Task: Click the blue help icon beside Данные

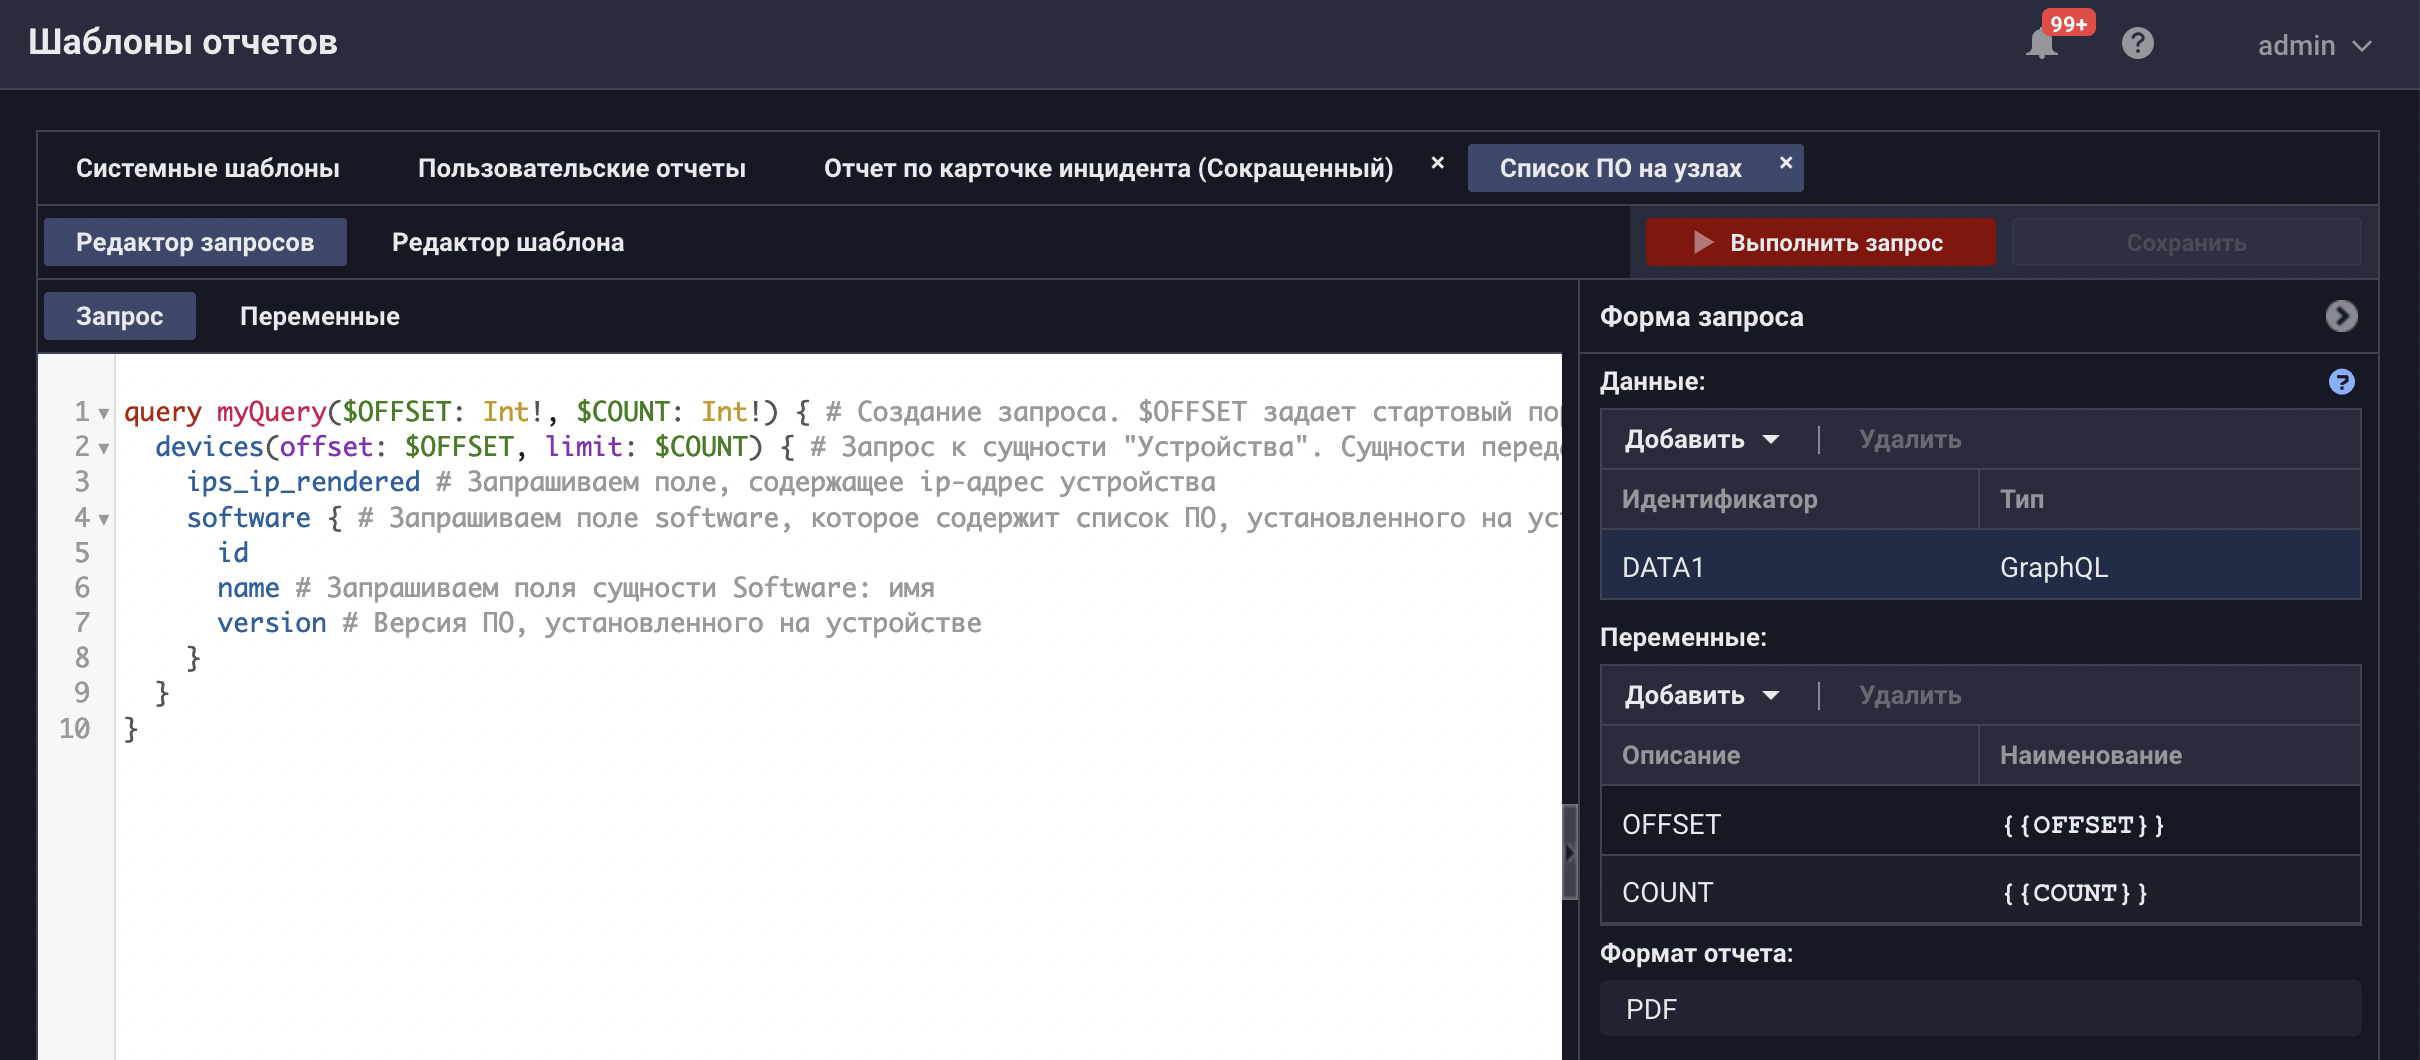Action: [2341, 382]
